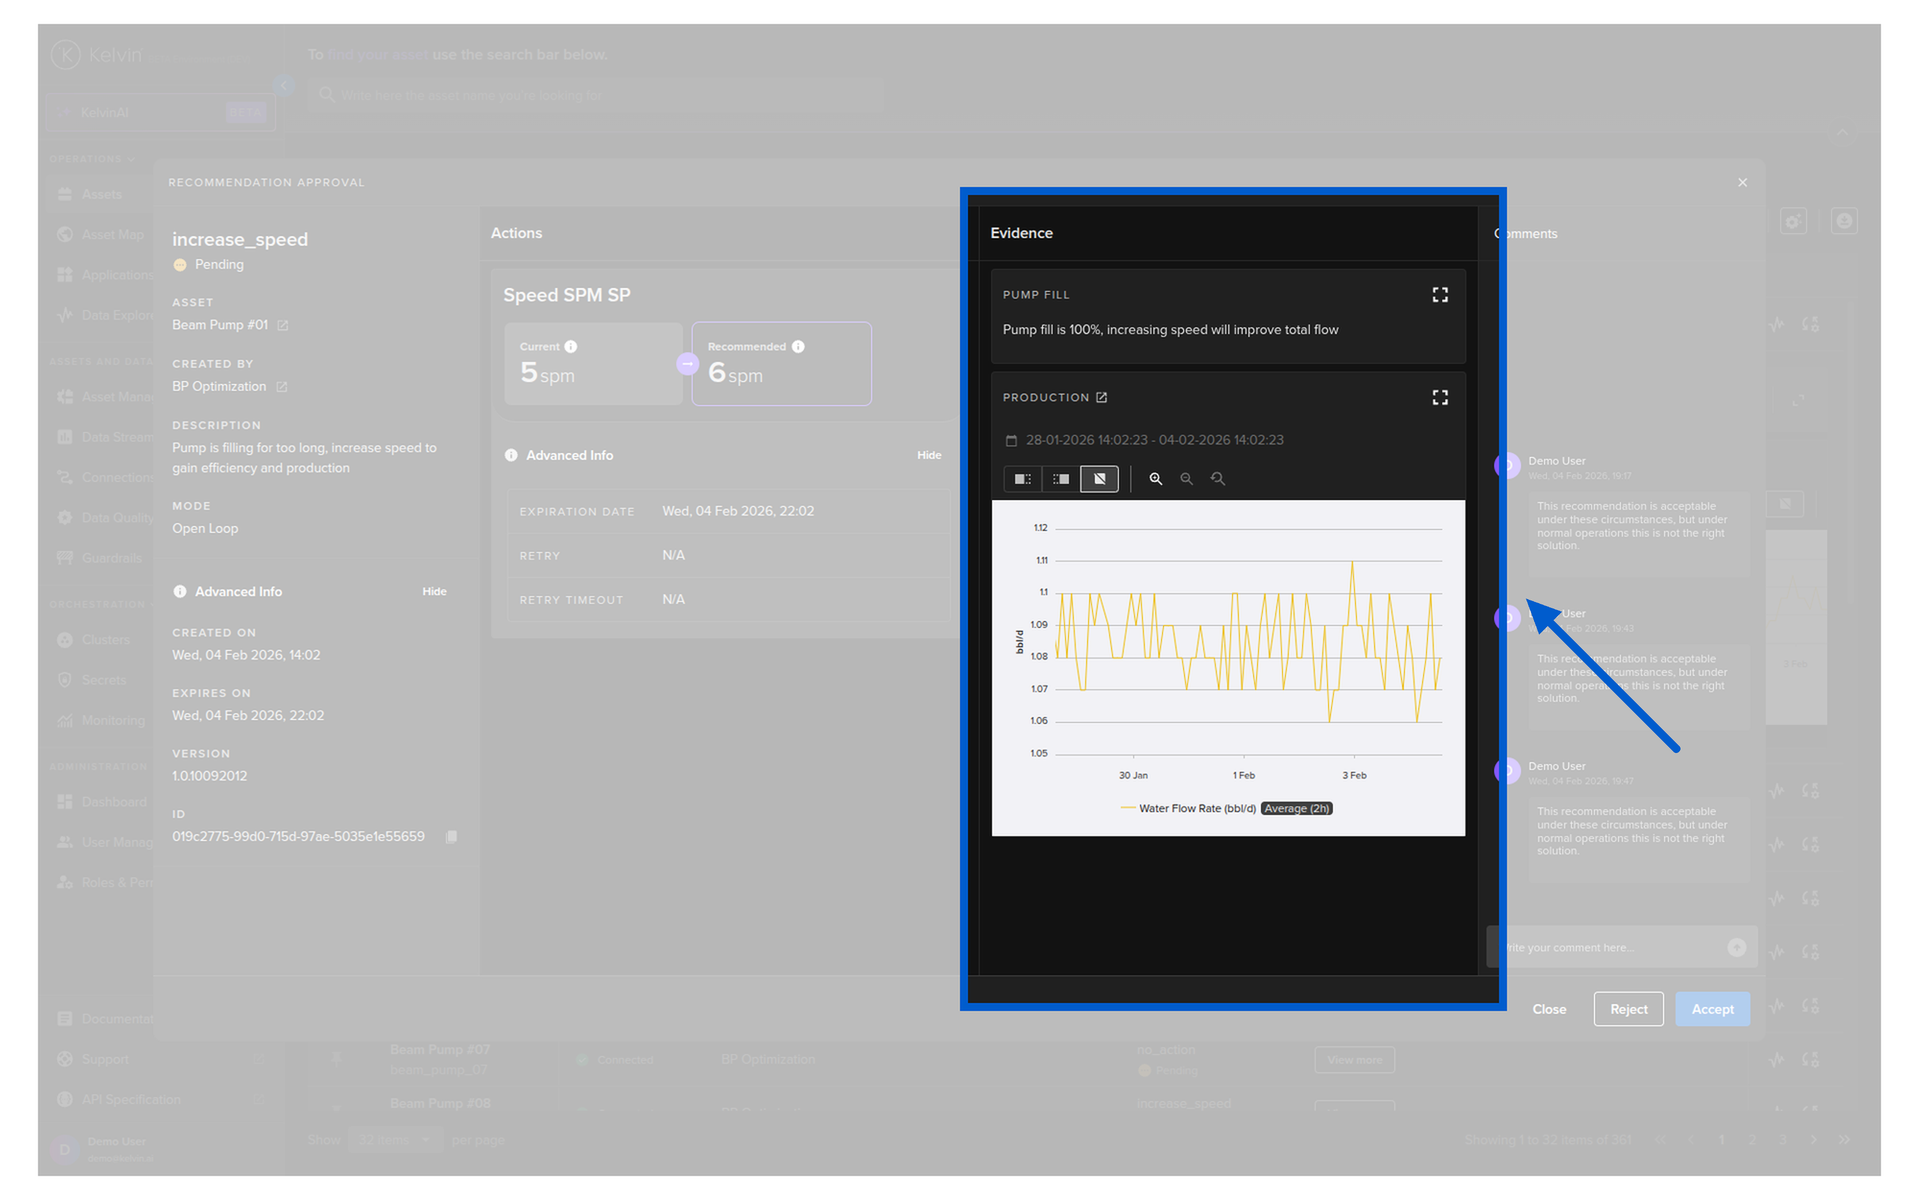Hide the left panel Advanced Info section

[x=434, y=592]
